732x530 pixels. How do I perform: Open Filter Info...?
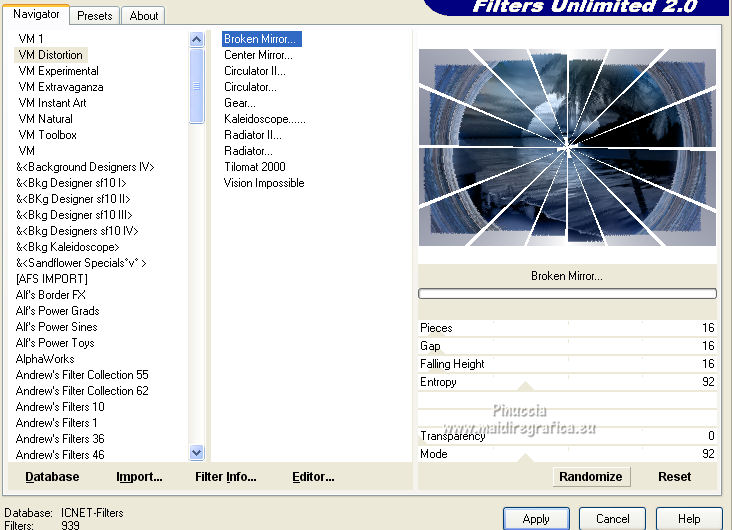coord(225,477)
